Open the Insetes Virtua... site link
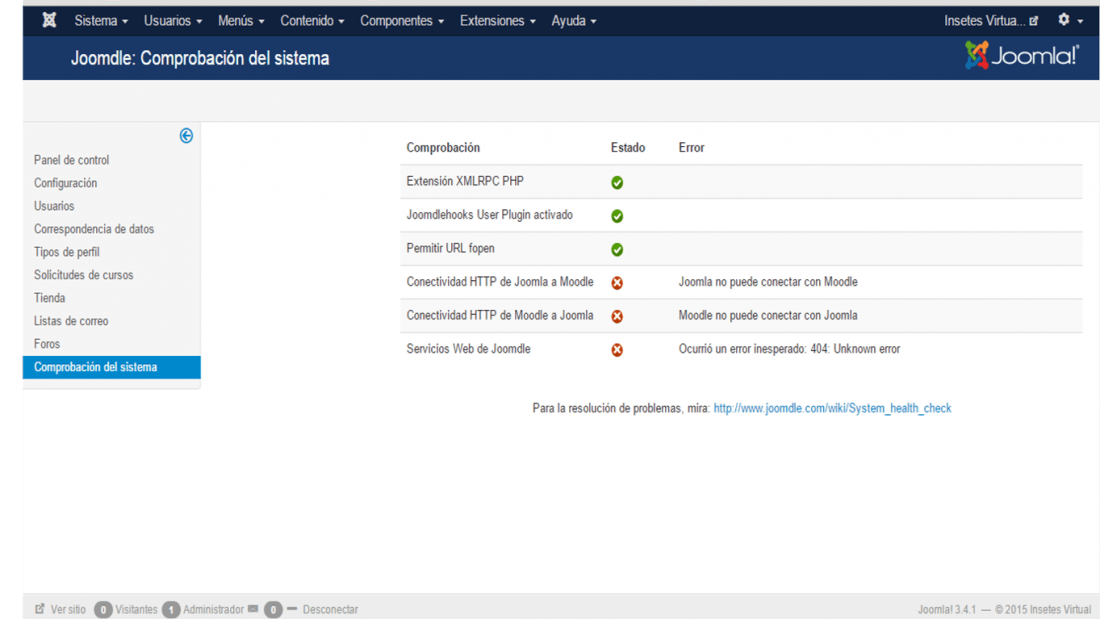The image size is (1100, 619). coord(991,21)
